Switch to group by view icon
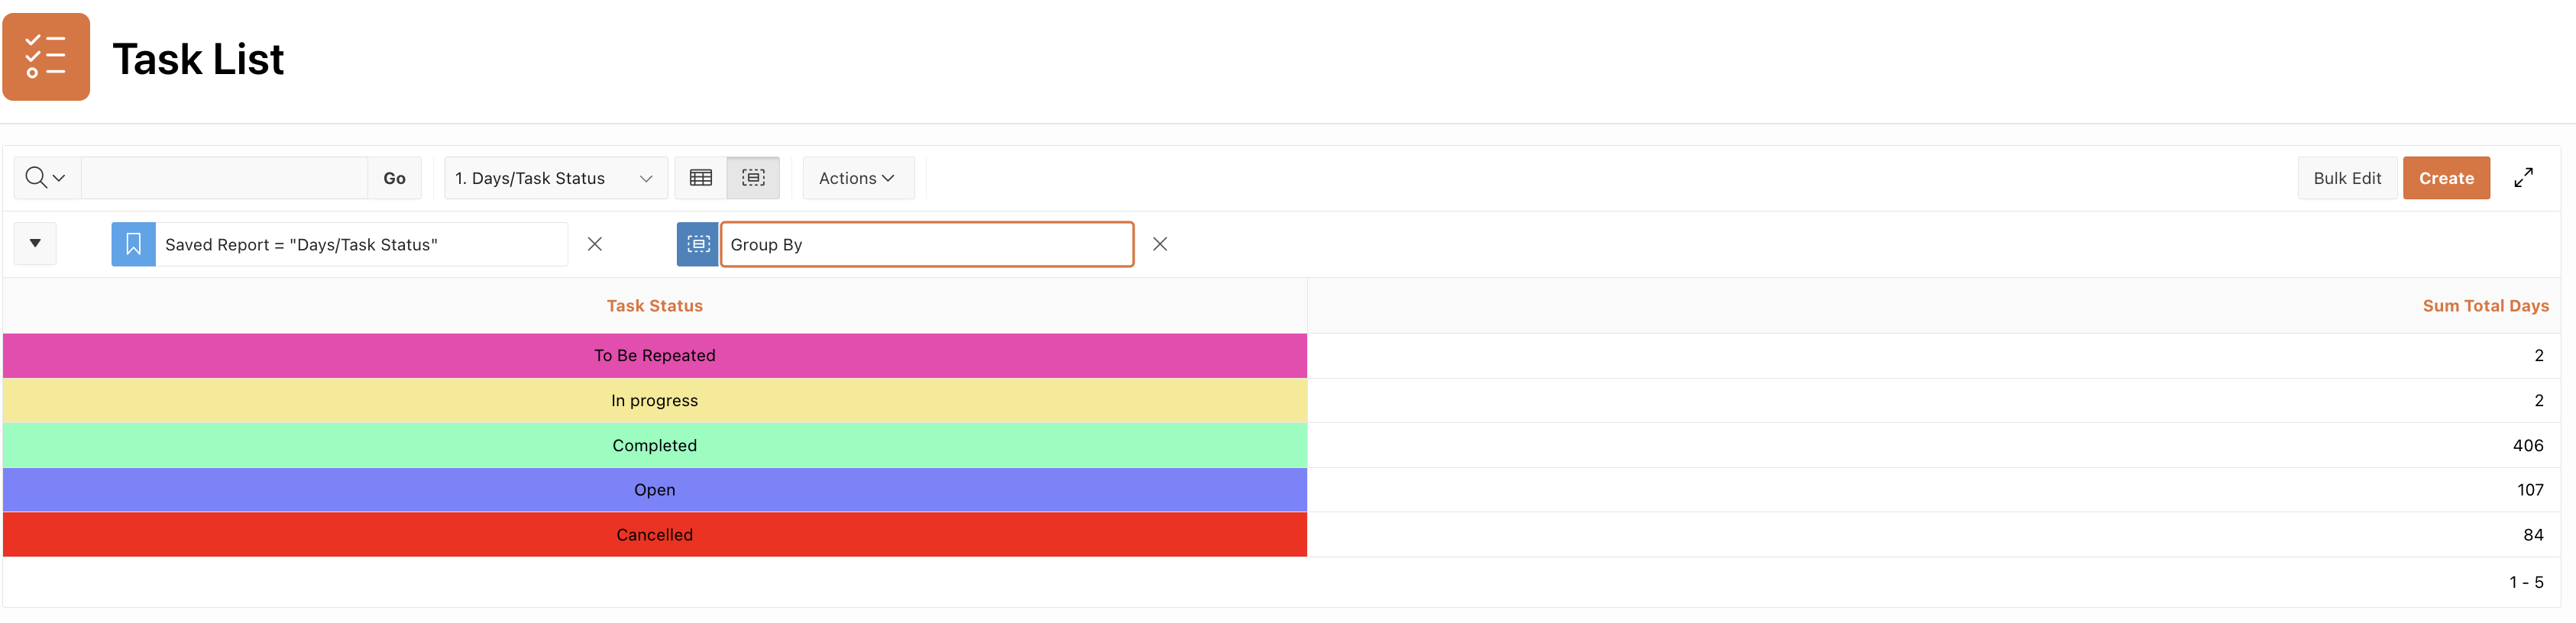 pyautogui.click(x=753, y=178)
